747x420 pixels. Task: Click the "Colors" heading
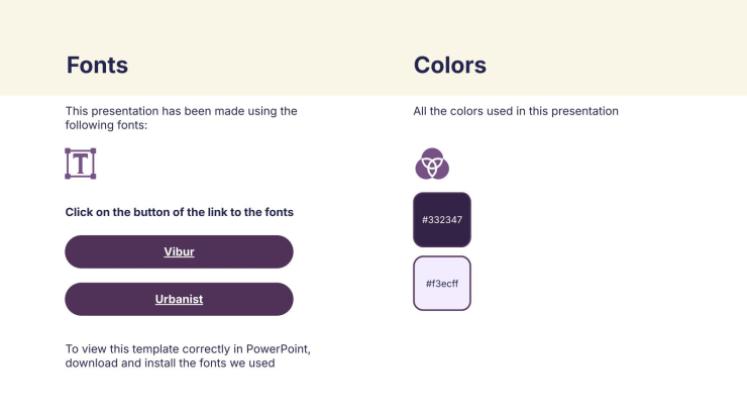click(x=450, y=65)
